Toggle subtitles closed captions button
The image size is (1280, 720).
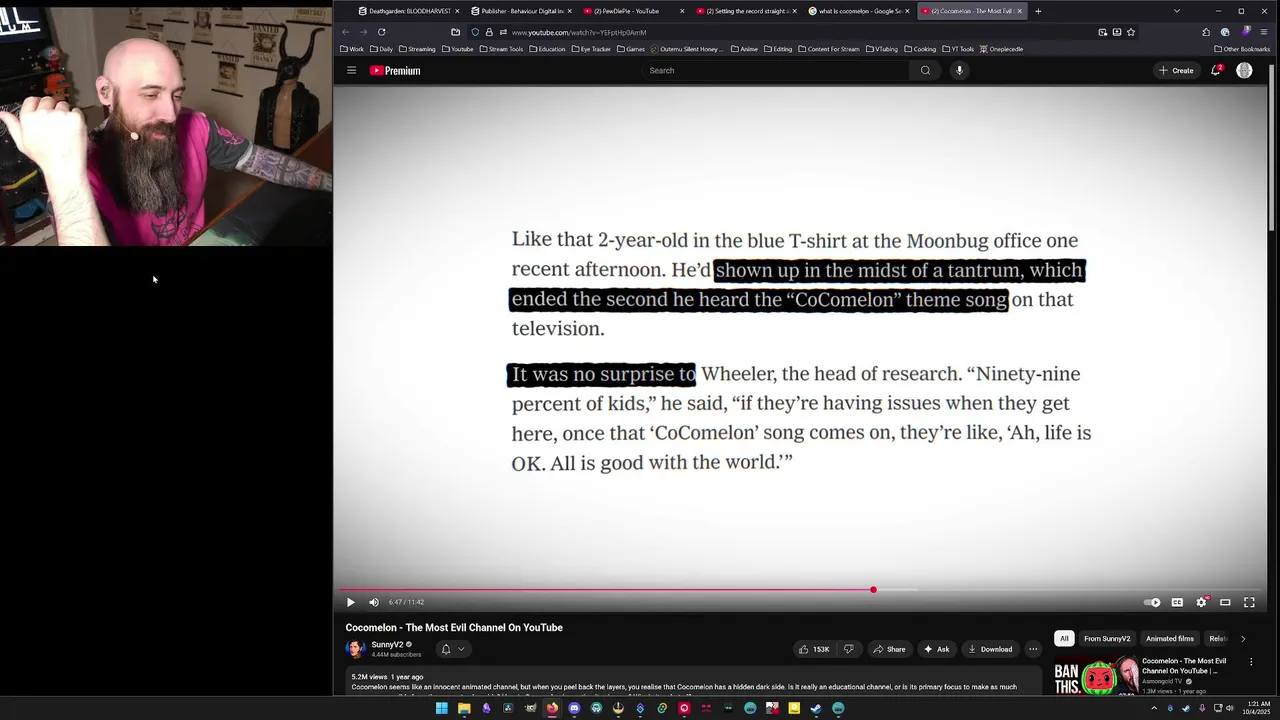1177,602
